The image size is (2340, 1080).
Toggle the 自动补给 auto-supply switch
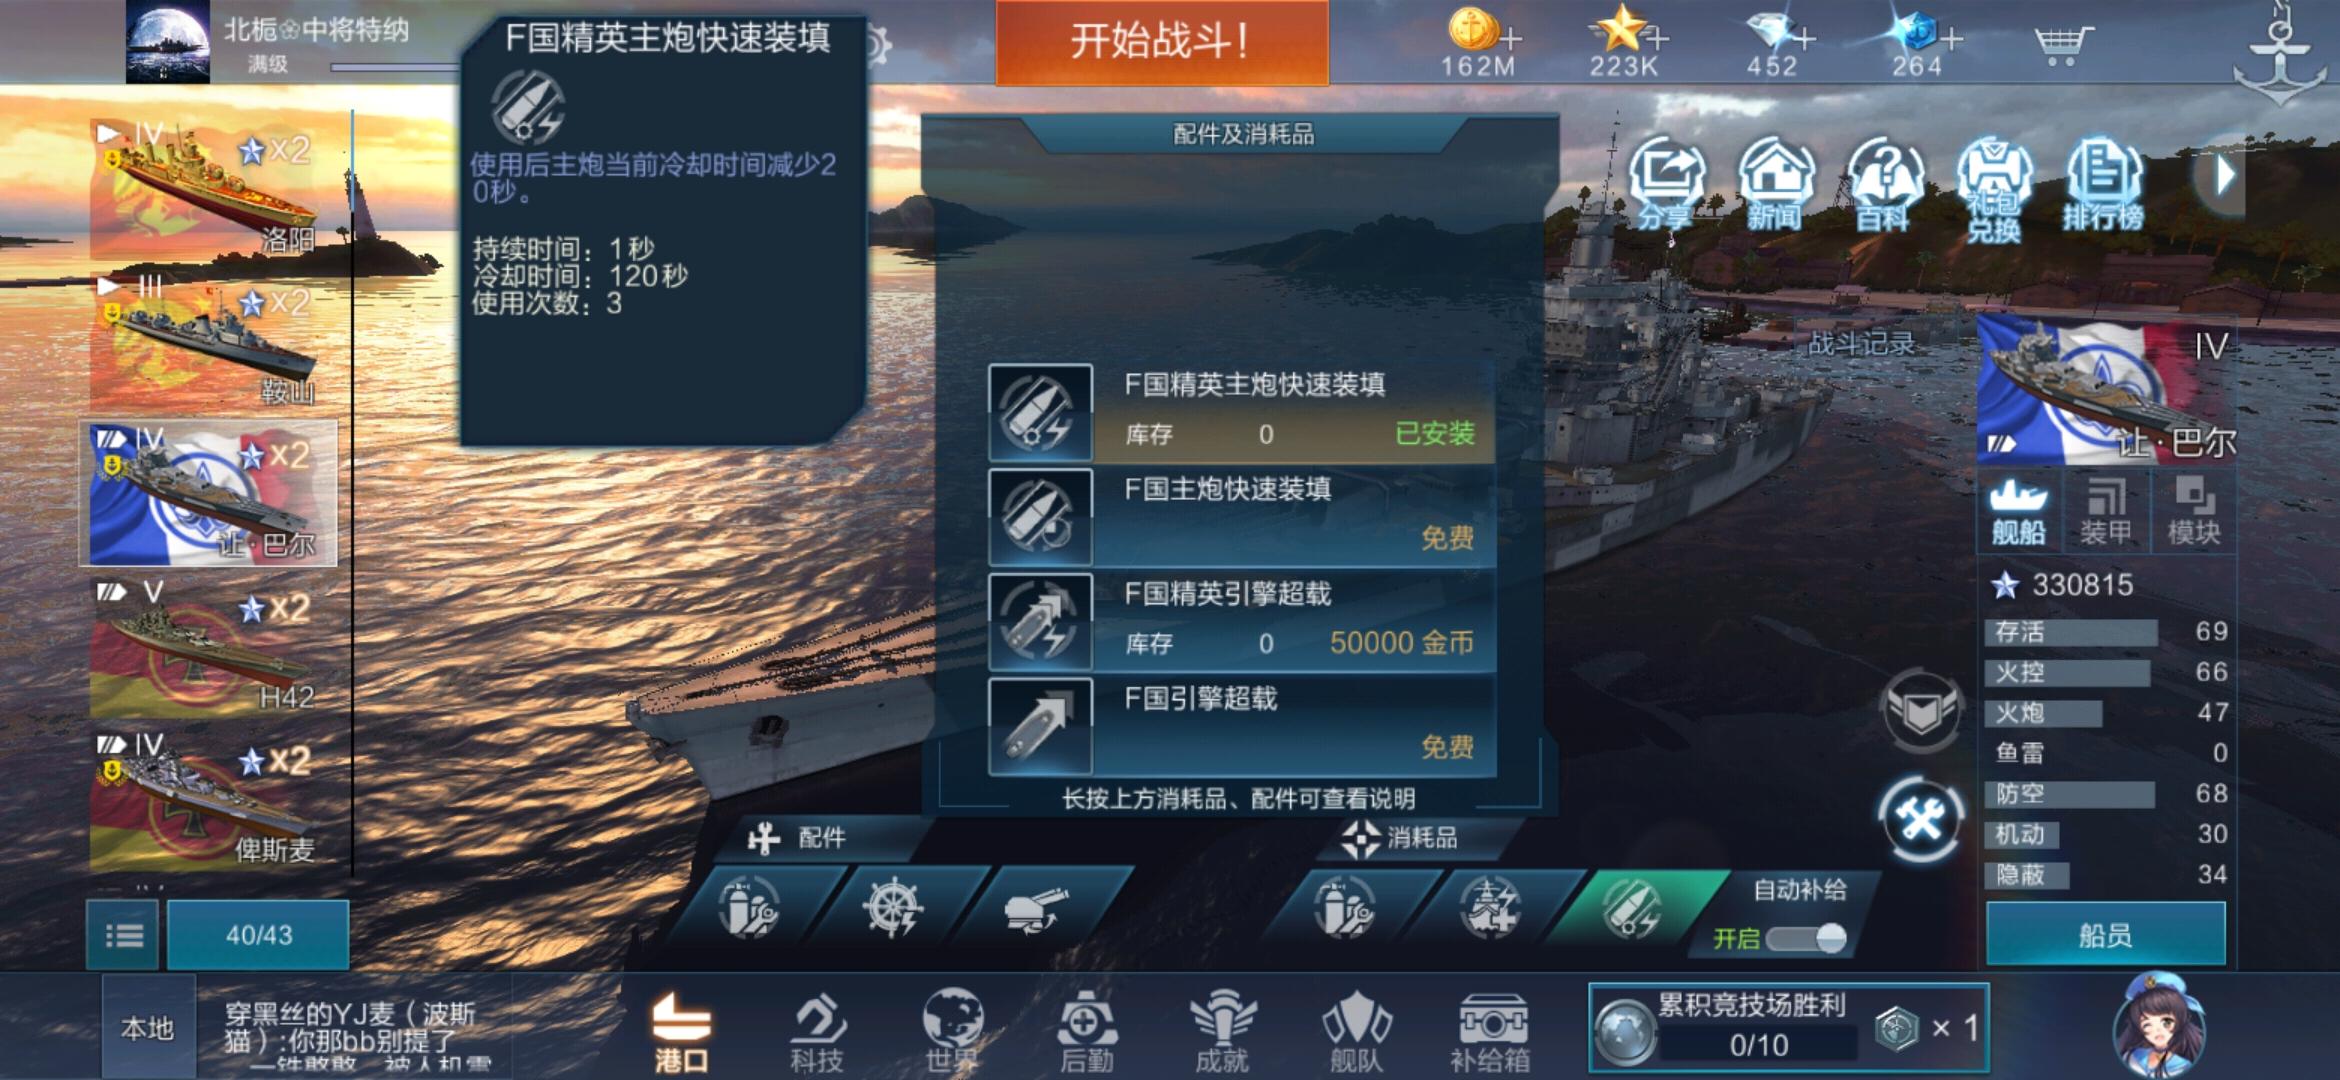[x=1805, y=938]
